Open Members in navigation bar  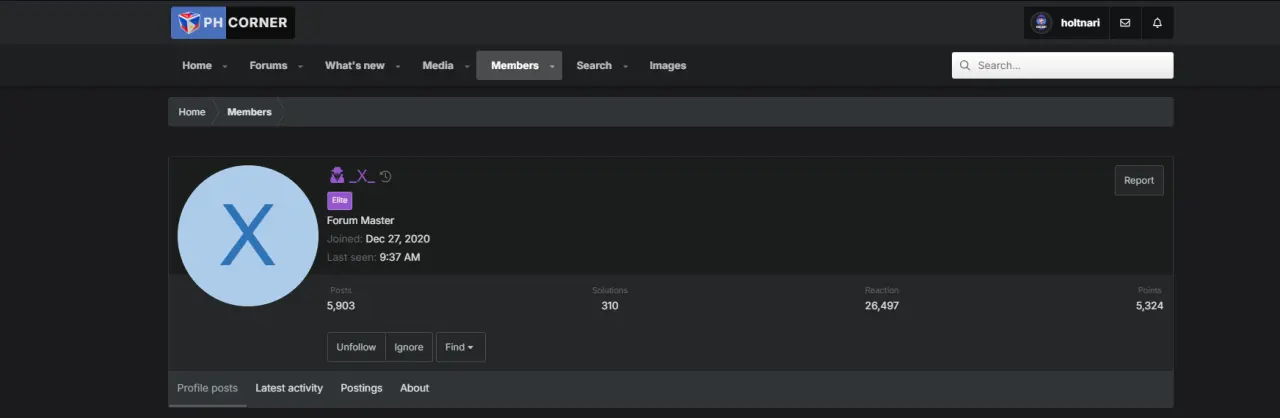(x=515, y=65)
